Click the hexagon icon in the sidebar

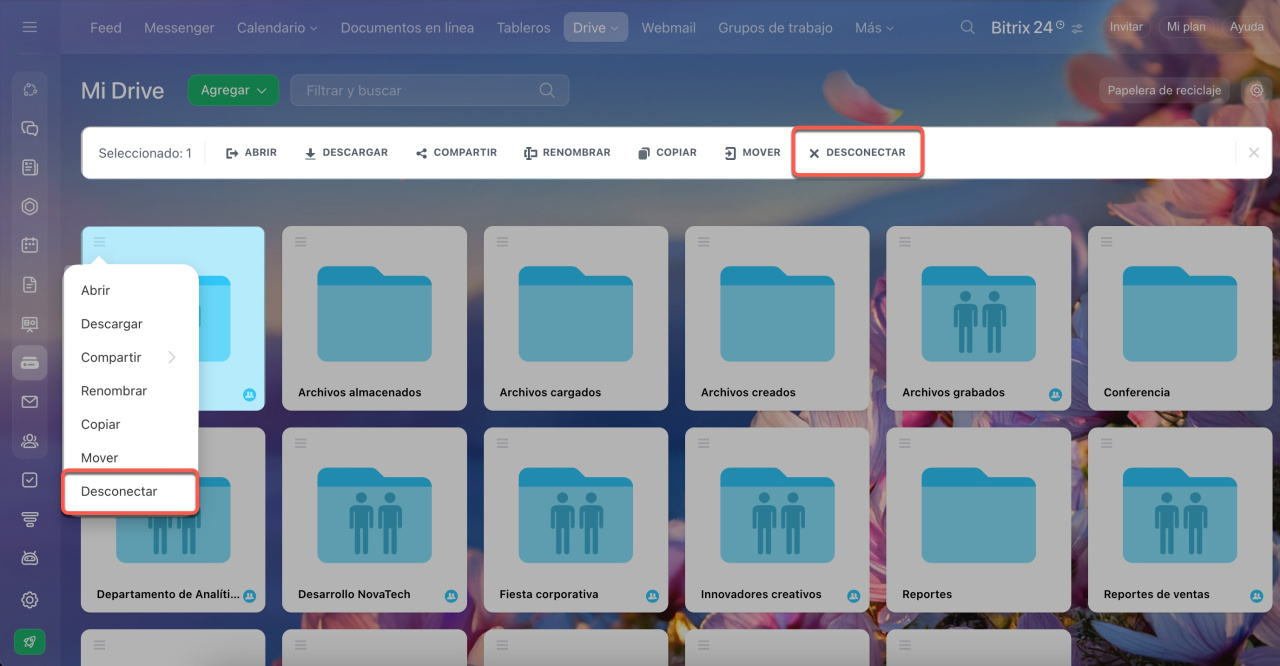[x=29, y=207]
